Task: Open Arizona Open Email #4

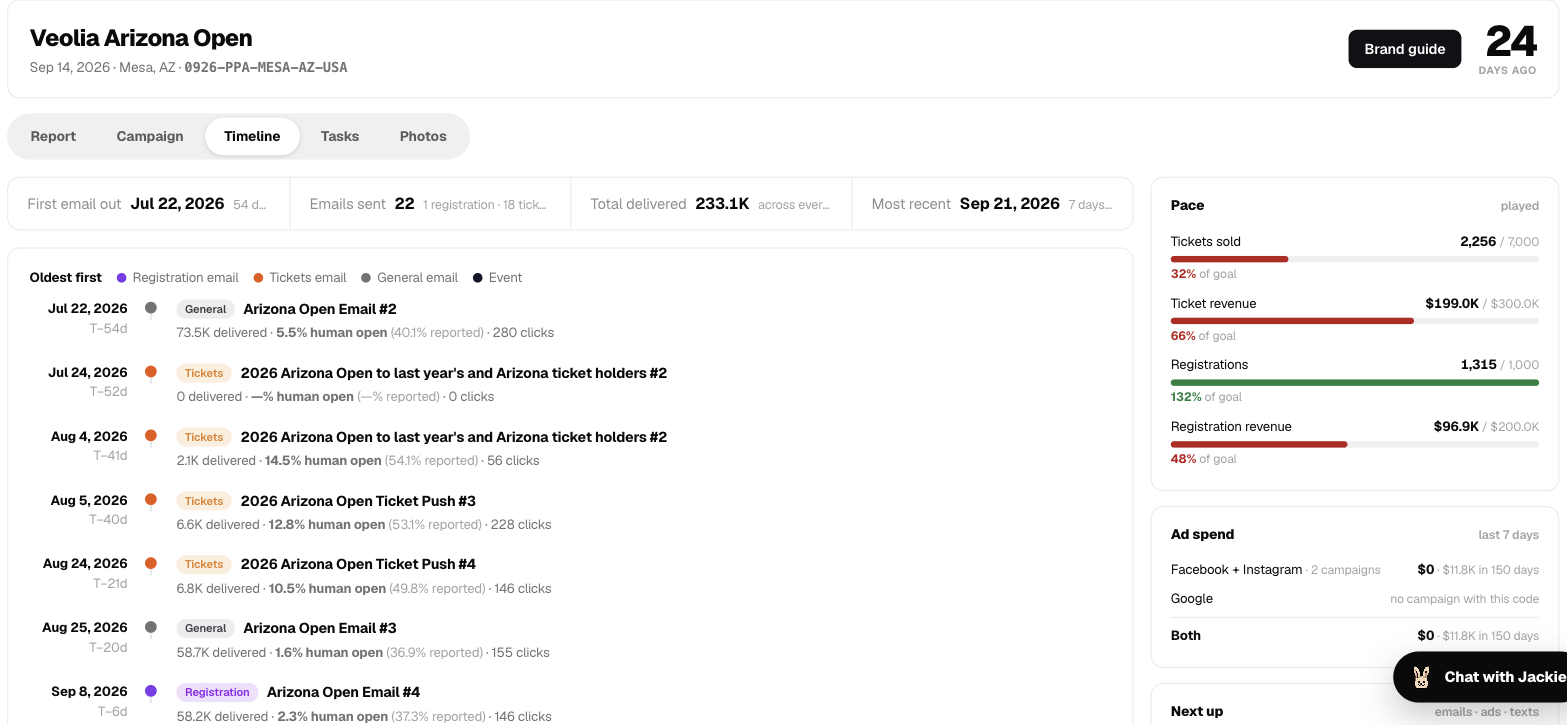Action: (x=343, y=692)
